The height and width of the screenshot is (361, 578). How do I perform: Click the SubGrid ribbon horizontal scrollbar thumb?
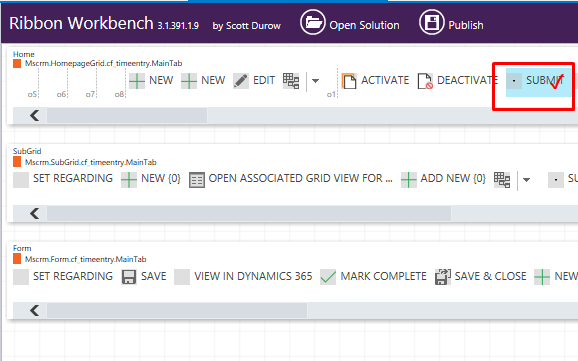pos(249,214)
